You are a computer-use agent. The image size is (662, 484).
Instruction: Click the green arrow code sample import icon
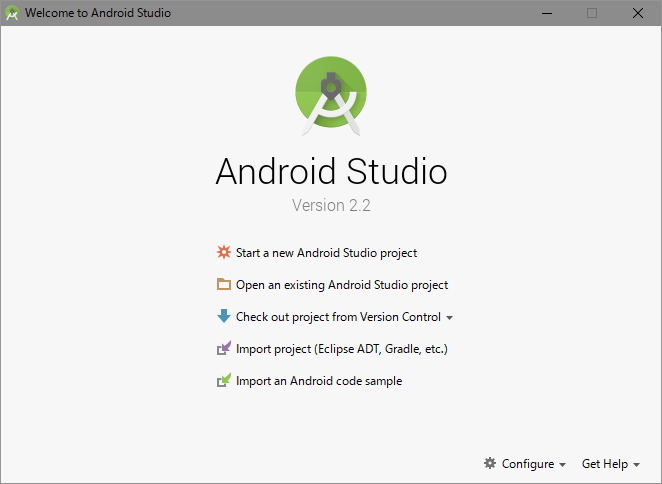[224, 380]
